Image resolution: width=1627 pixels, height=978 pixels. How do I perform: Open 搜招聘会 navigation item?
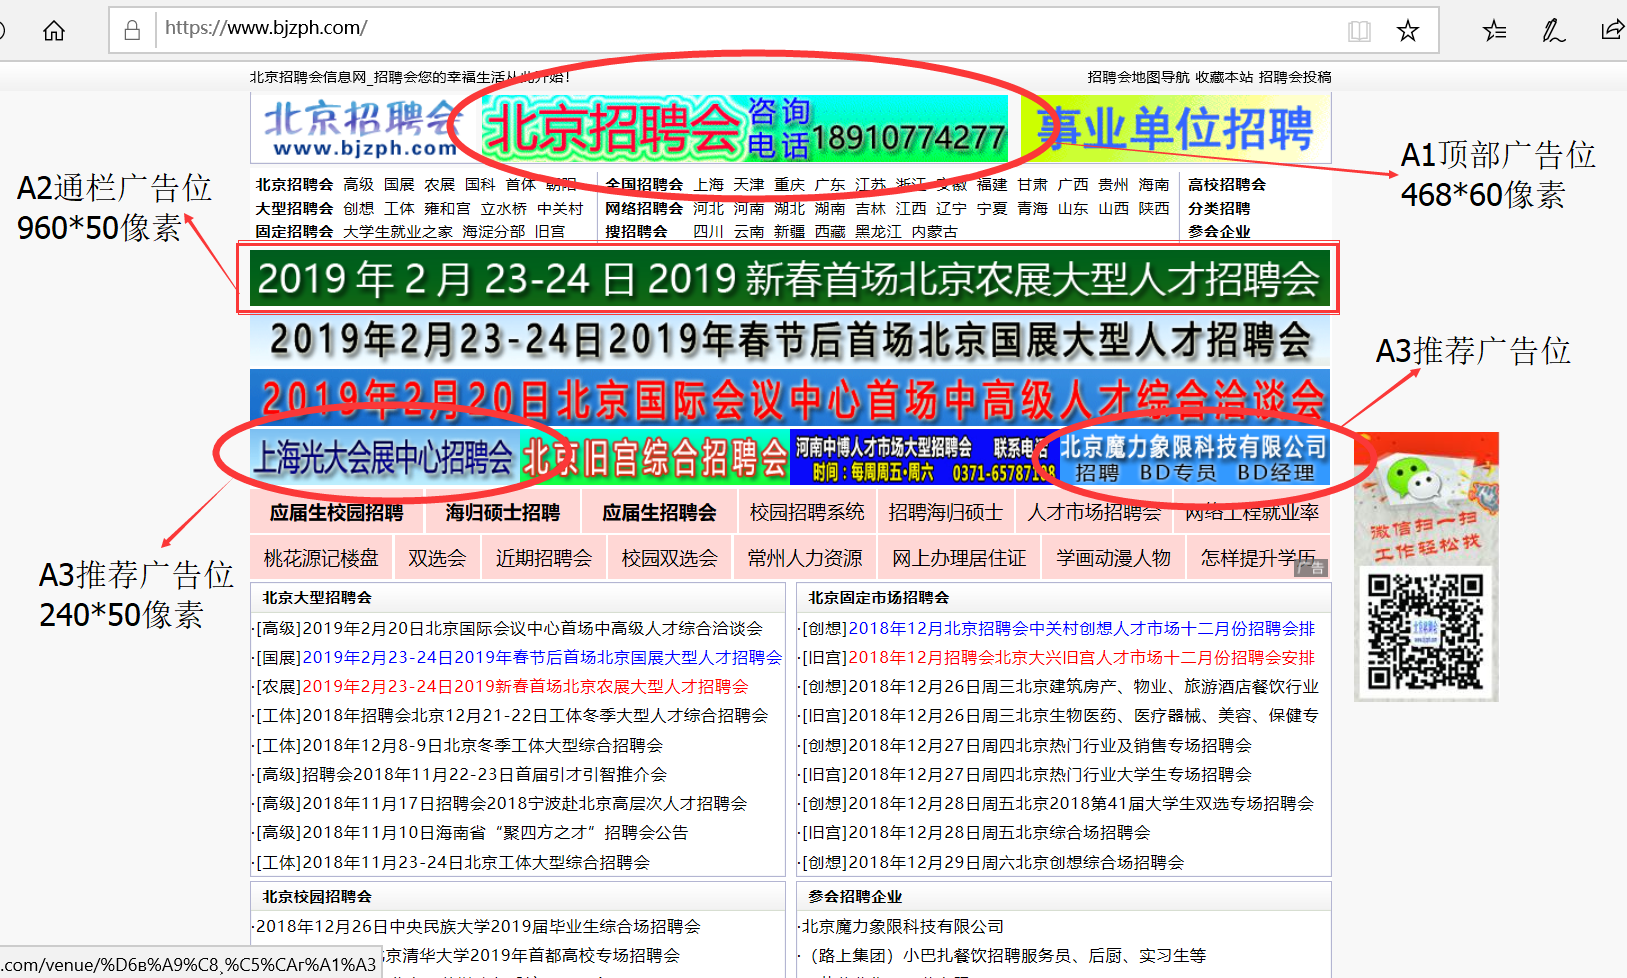(x=636, y=232)
